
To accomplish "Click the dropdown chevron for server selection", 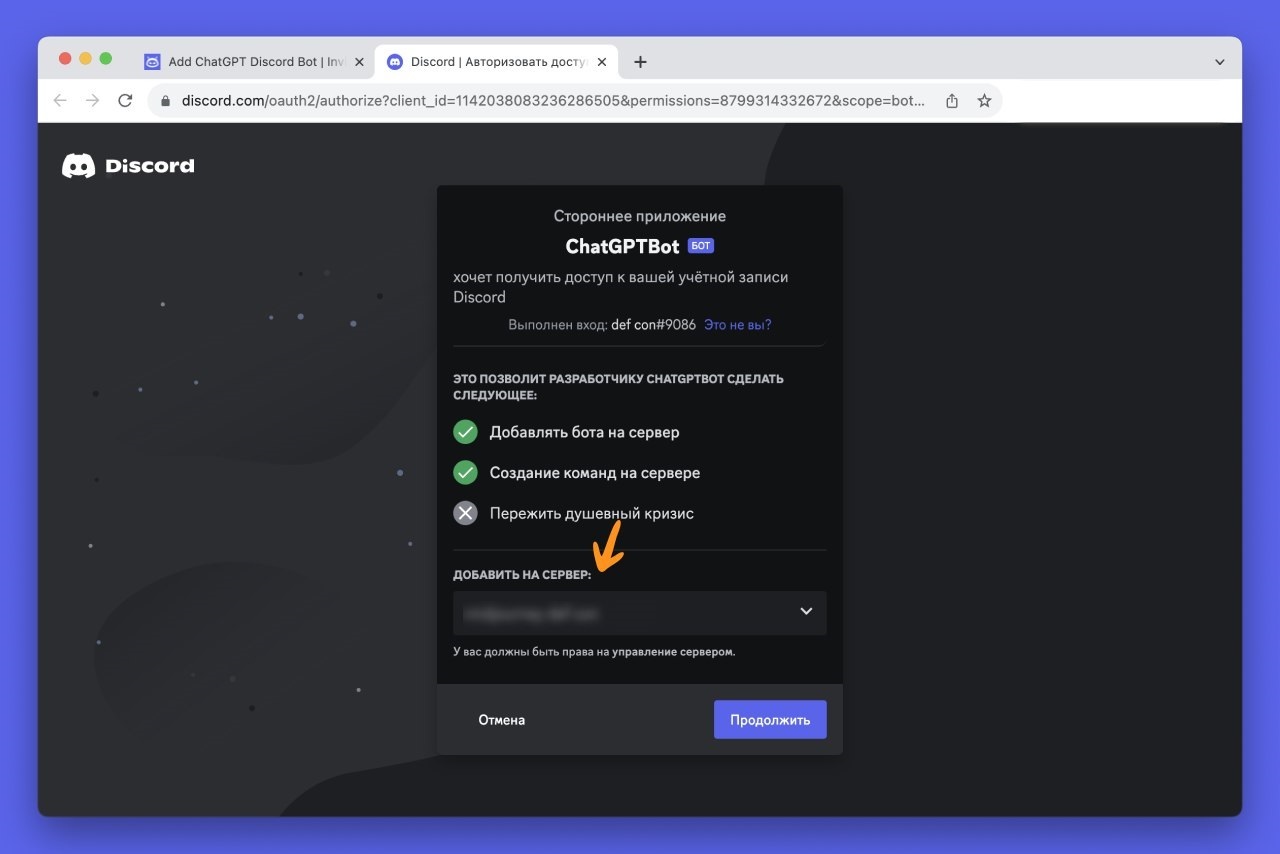I will (806, 612).
